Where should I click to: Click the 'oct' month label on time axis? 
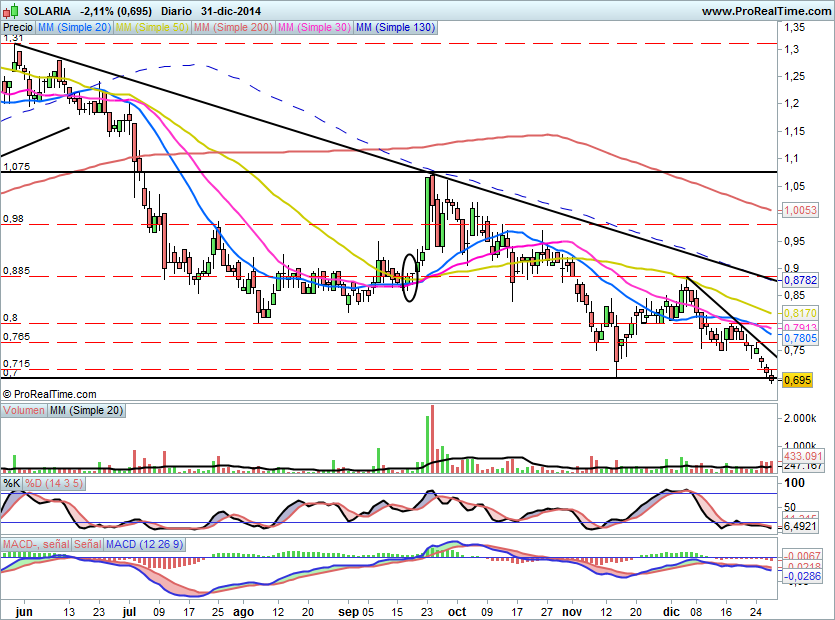(457, 608)
